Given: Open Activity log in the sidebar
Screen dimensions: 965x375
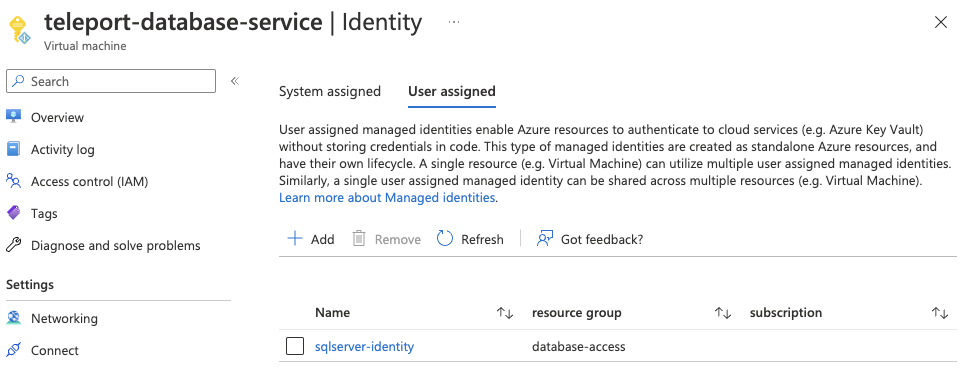Looking at the screenshot, I should point(63,150).
